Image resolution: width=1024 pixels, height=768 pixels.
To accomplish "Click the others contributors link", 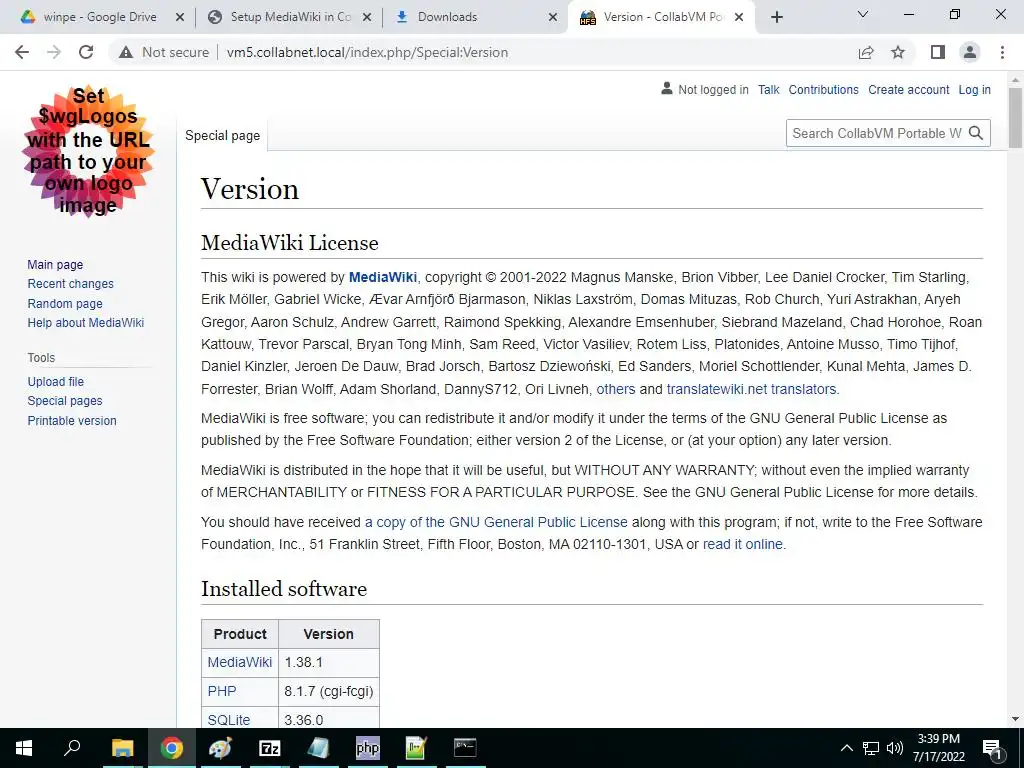I will (x=615, y=389).
